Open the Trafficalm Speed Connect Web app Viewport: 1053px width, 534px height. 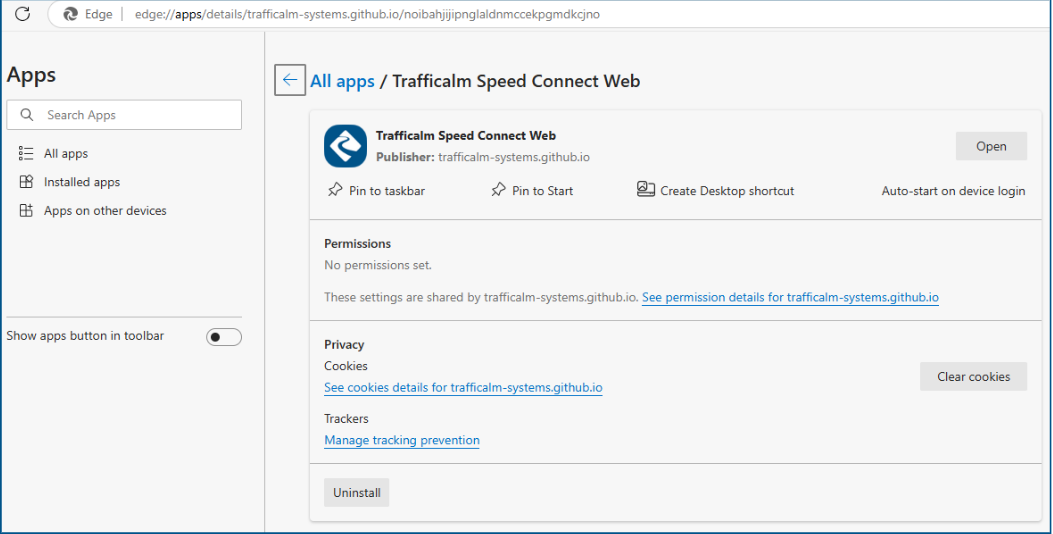click(x=991, y=146)
